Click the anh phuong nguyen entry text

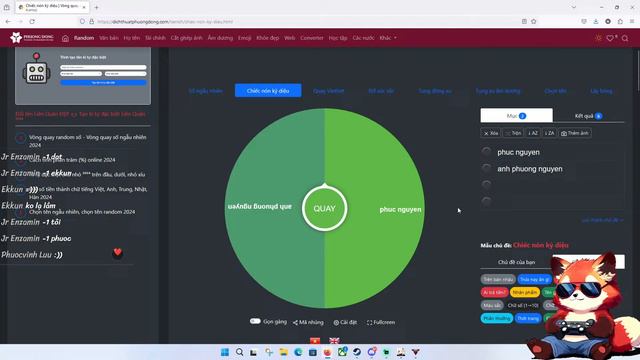530,169
